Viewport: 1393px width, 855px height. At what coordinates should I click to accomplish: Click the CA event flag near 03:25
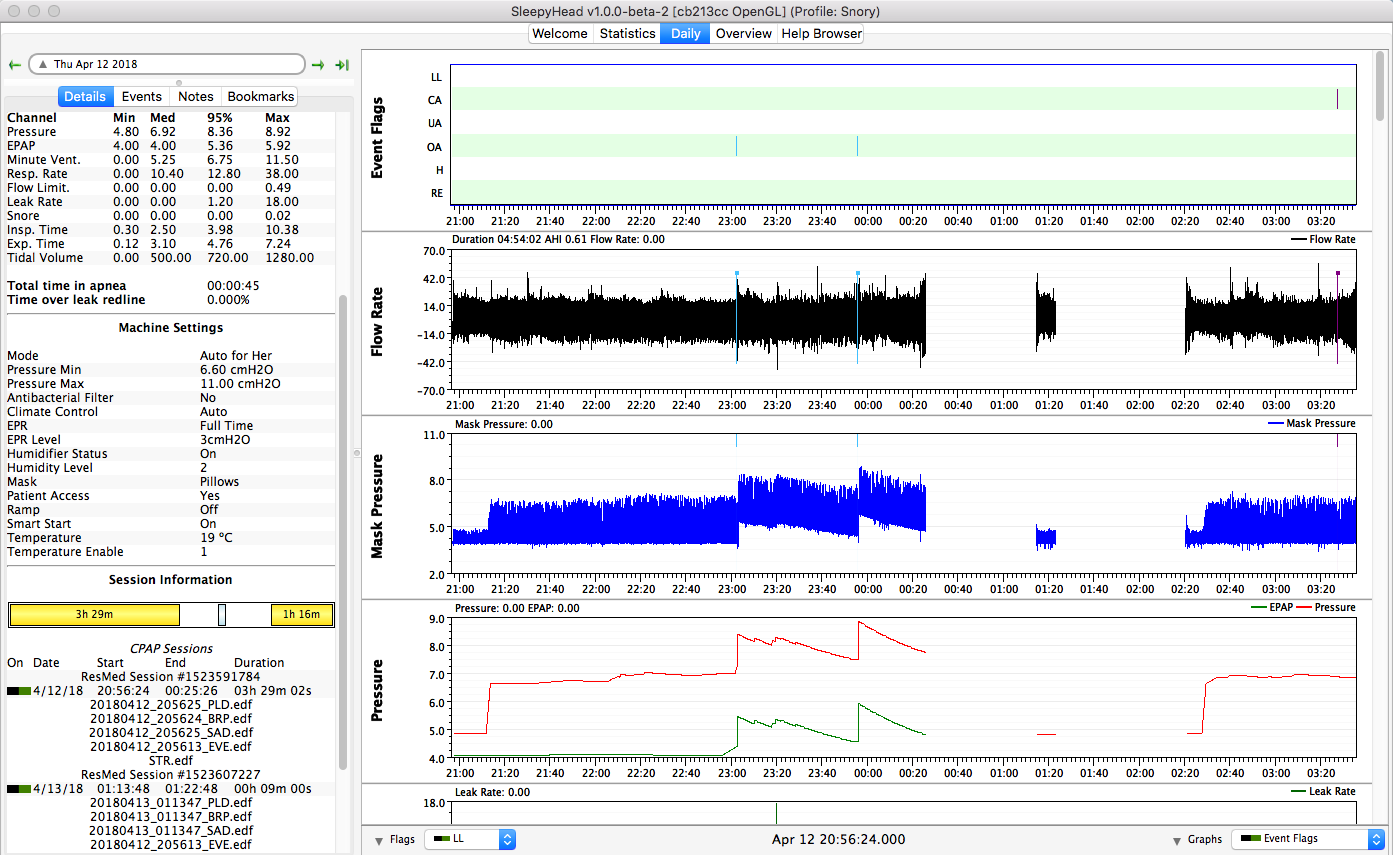coord(1337,99)
